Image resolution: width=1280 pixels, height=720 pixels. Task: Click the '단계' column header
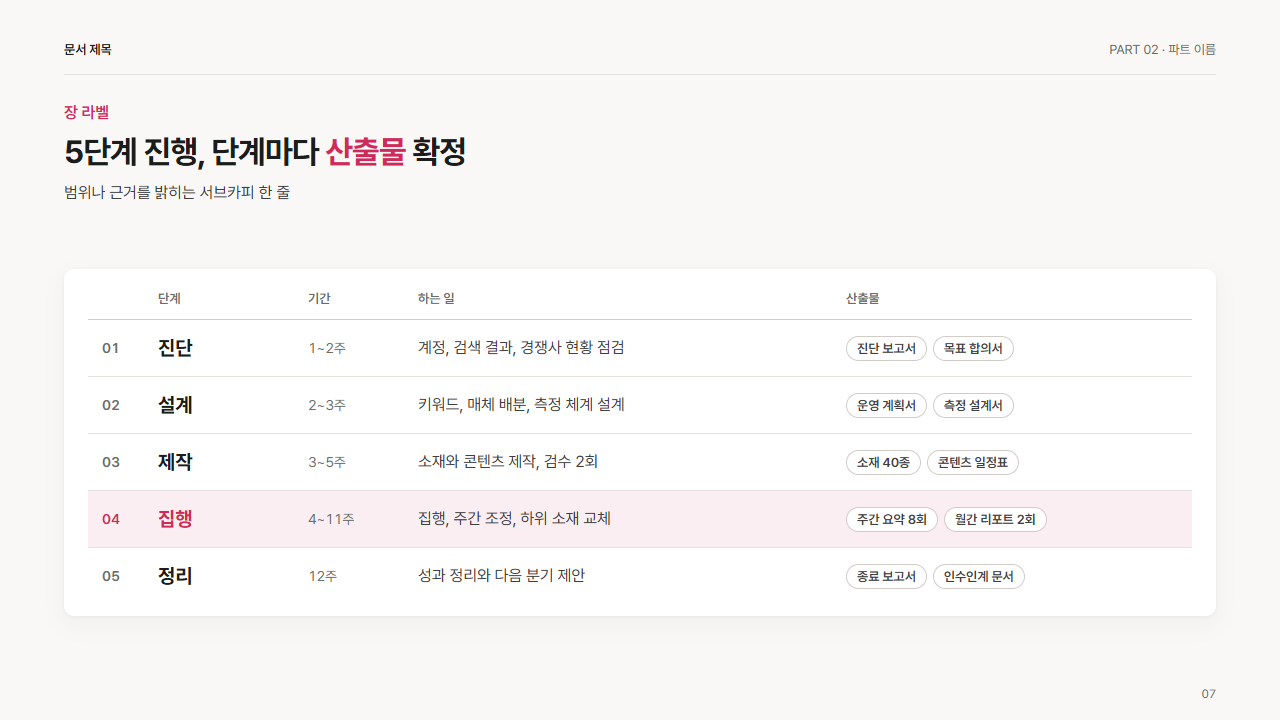[x=169, y=298]
